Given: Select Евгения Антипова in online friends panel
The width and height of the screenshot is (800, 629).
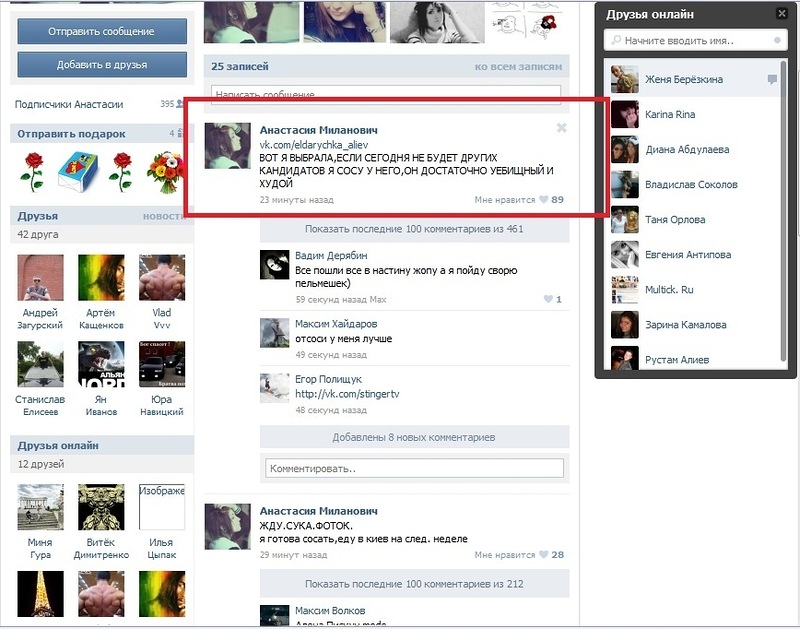Looking at the screenshot, I should tap(693, 255).
